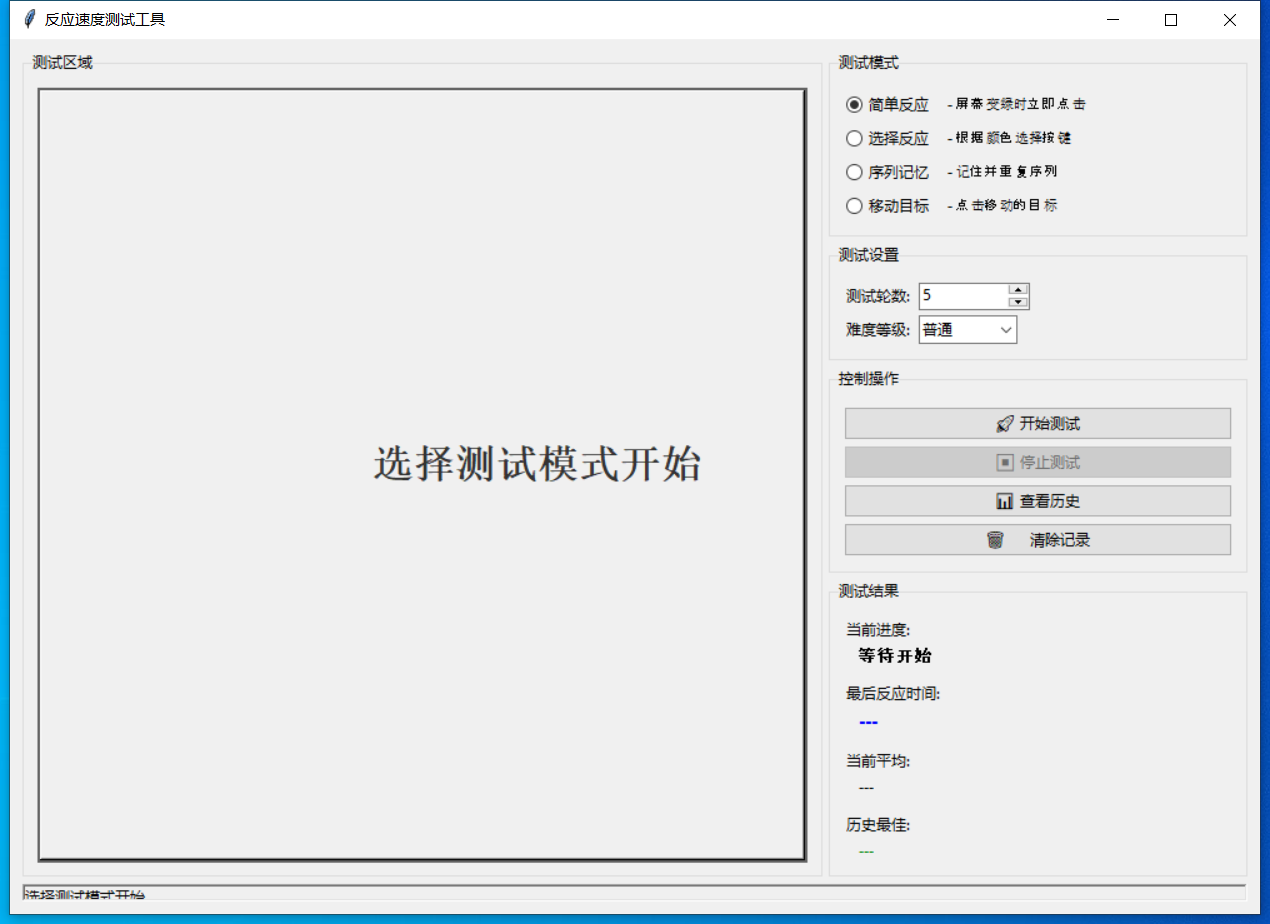Screen dimensions: 1270x924
Task: Click the trash can icon on 清除记录
Action: [995, 540]
